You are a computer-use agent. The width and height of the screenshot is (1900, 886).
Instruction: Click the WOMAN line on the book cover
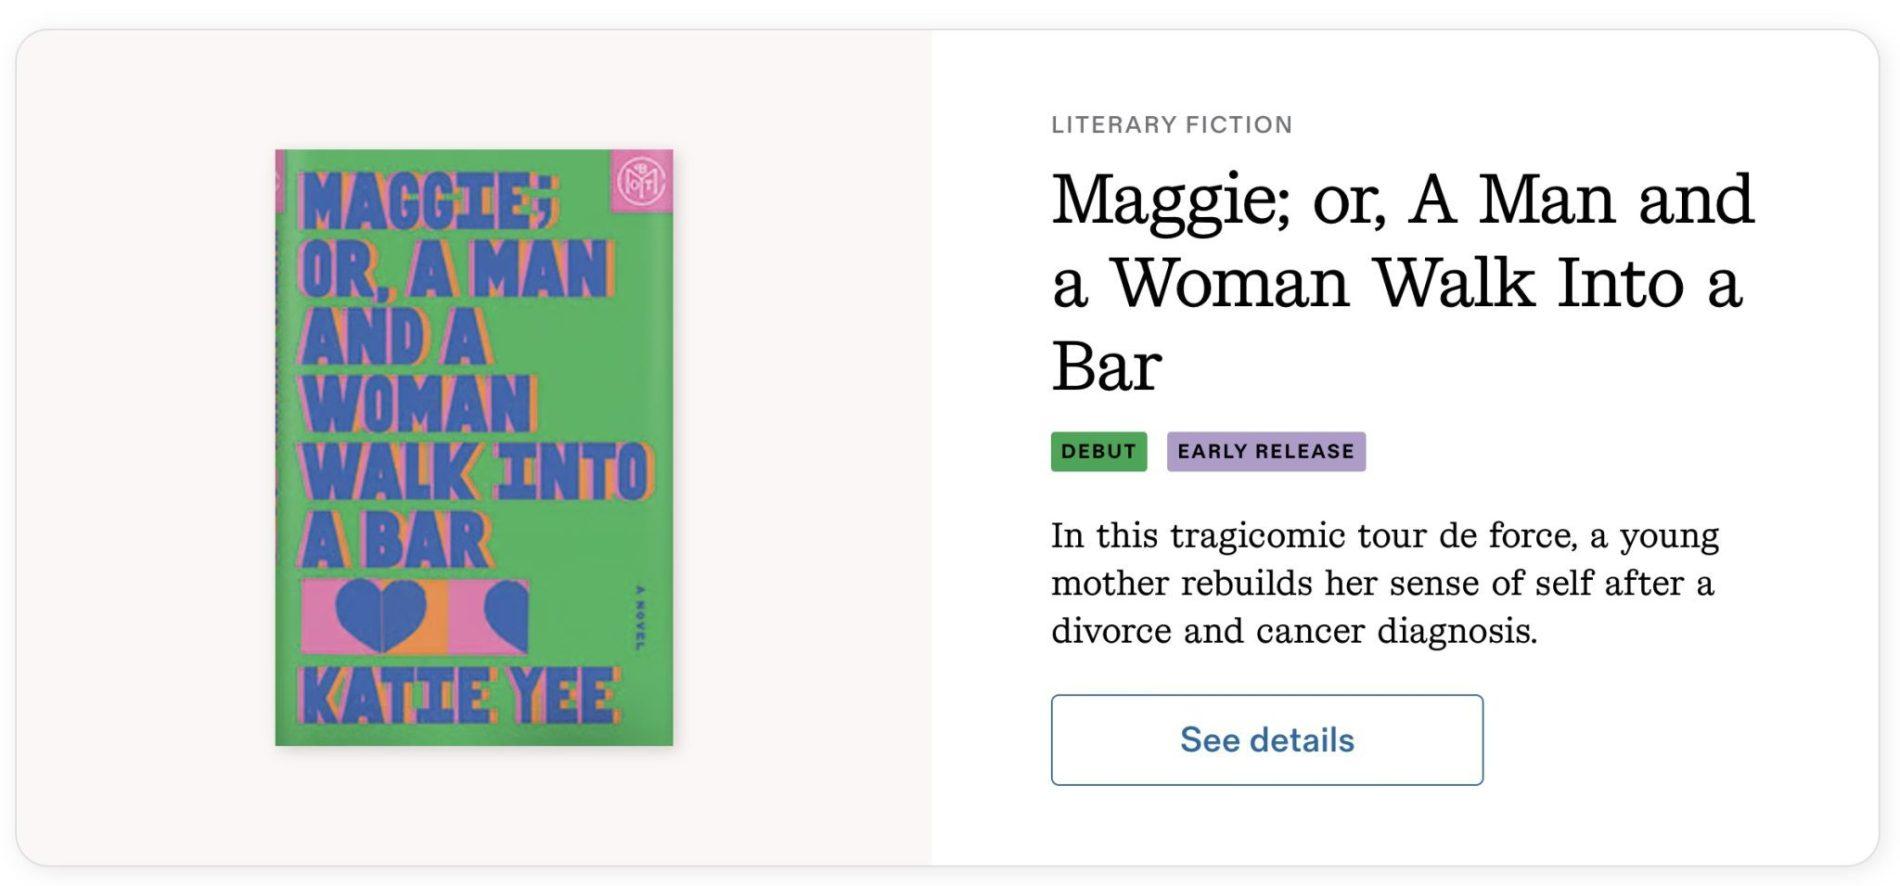click(418, 405)
